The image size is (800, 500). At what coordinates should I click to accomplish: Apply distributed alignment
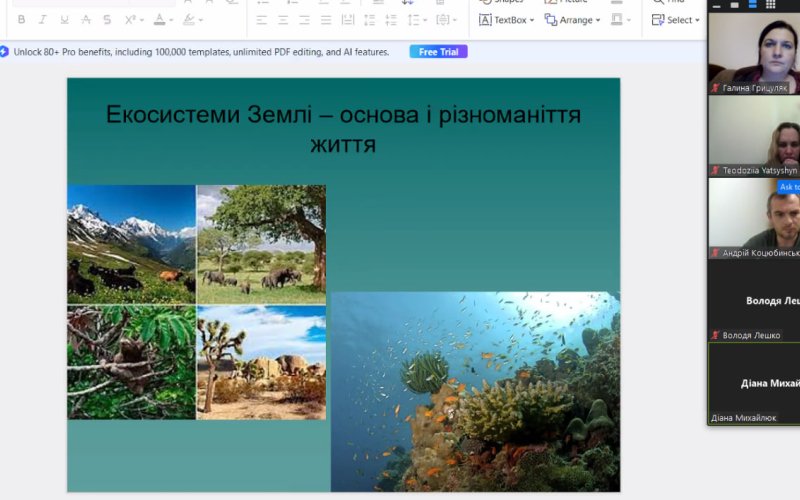point(347,20)
